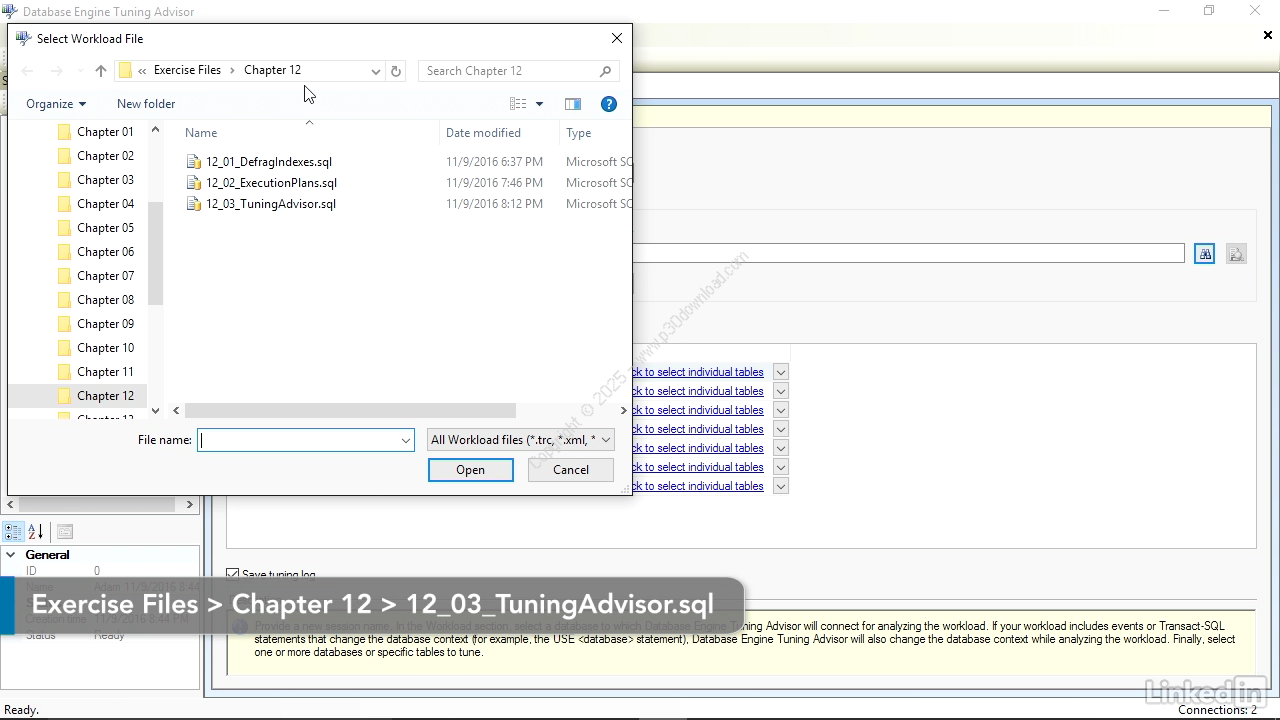
Task: Select file 12_02_ExecutionPlans.sql
Action: 271,183
